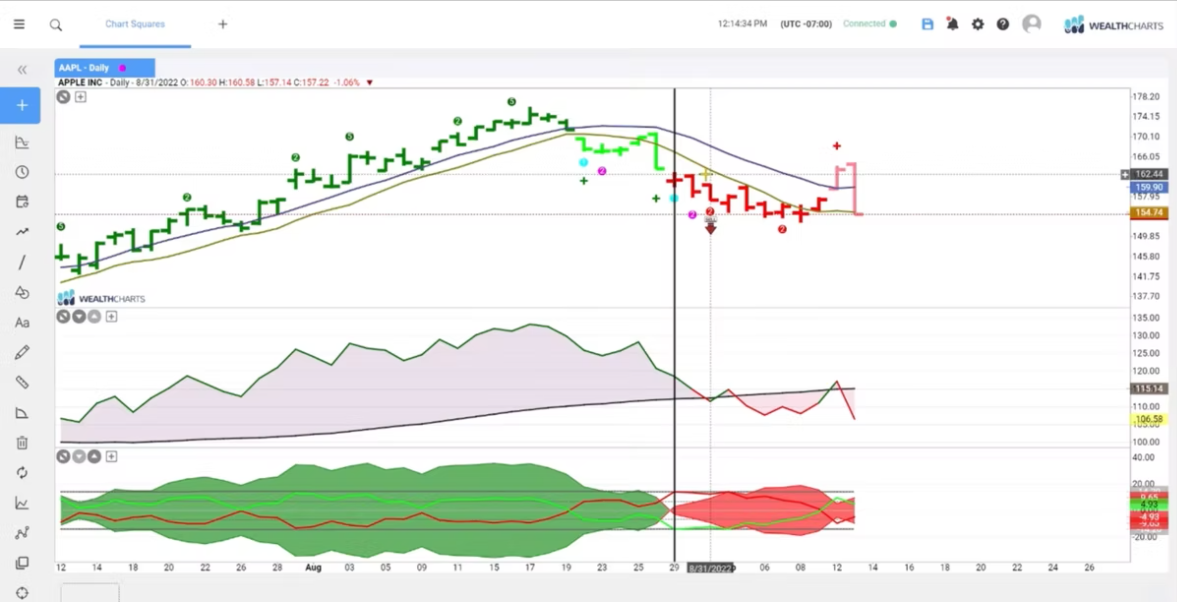Click the yellow 106.58 indicator value label

coord(1148,419)
